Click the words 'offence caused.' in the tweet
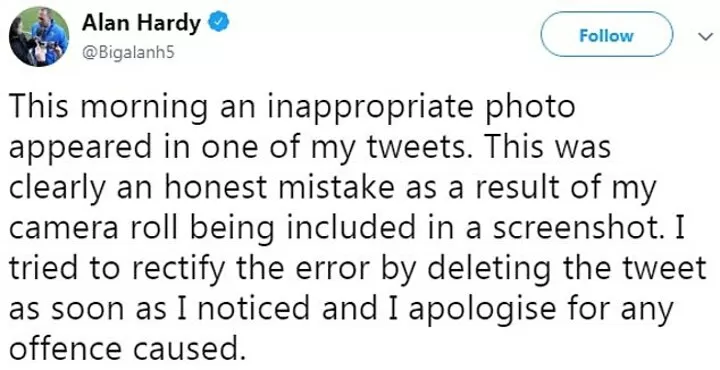This screenshot has height=370, width=720. (x=124, y=349)
